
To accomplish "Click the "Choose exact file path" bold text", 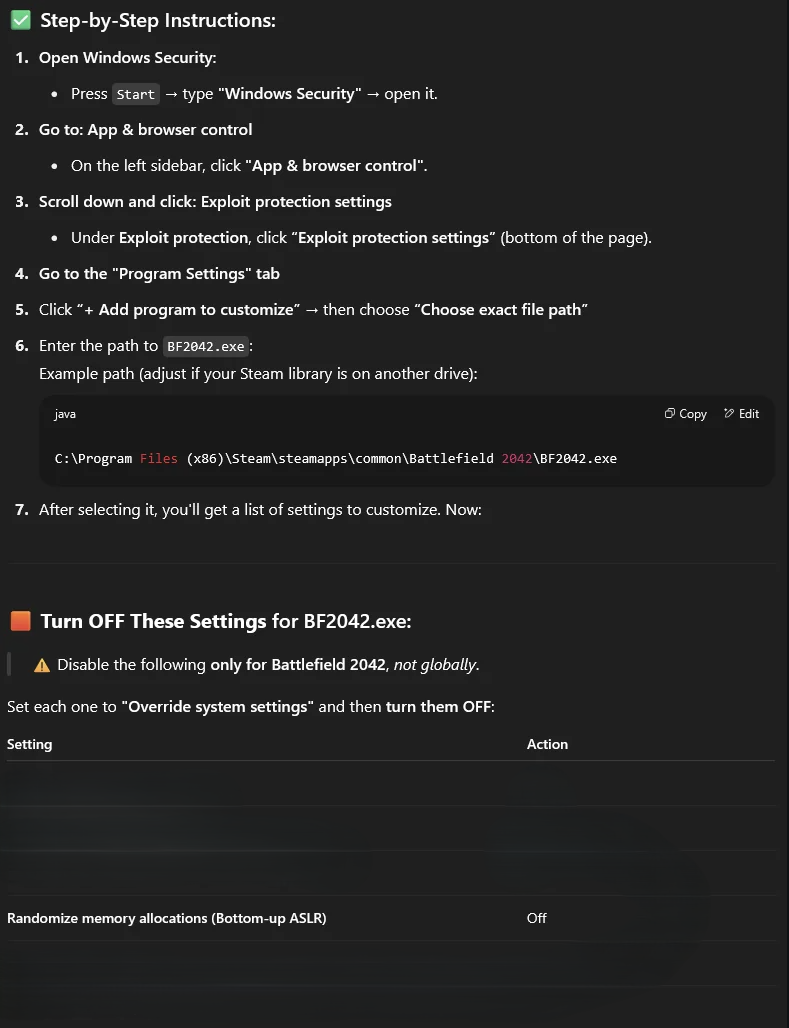I will 501,310.
